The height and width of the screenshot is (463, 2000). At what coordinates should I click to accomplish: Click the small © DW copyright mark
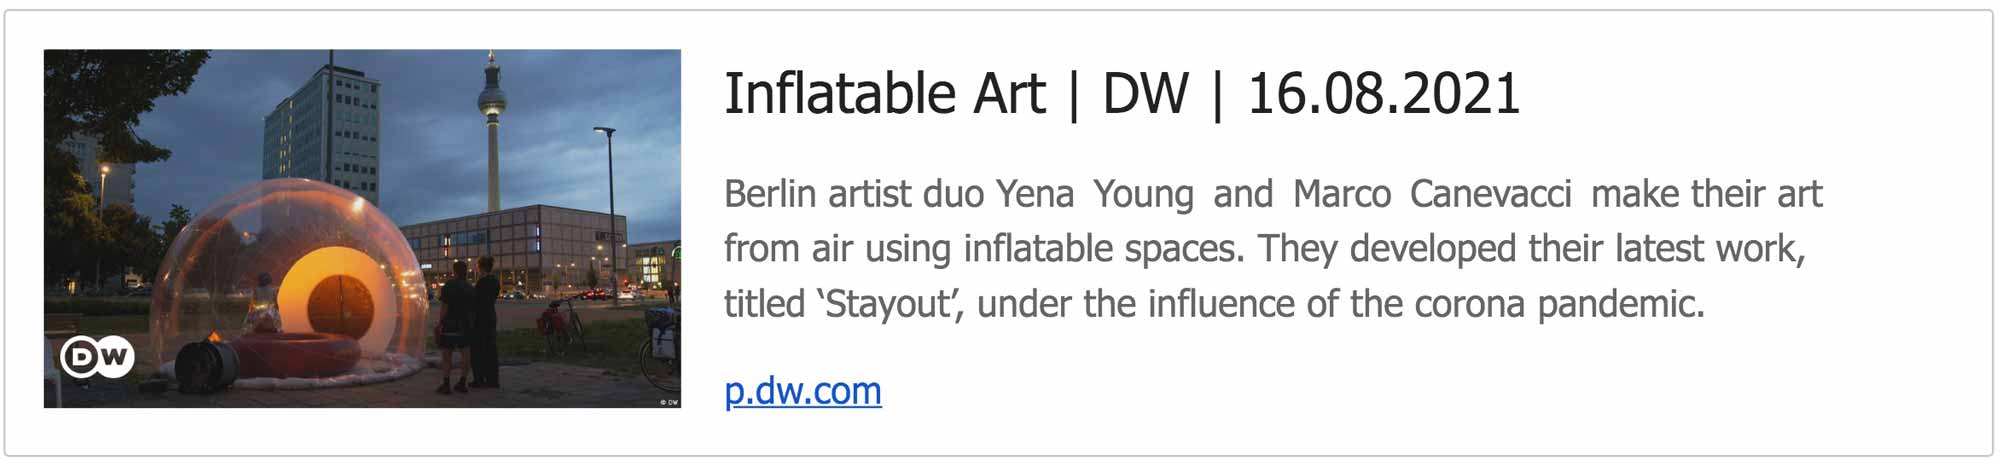(x=669, y=402)
